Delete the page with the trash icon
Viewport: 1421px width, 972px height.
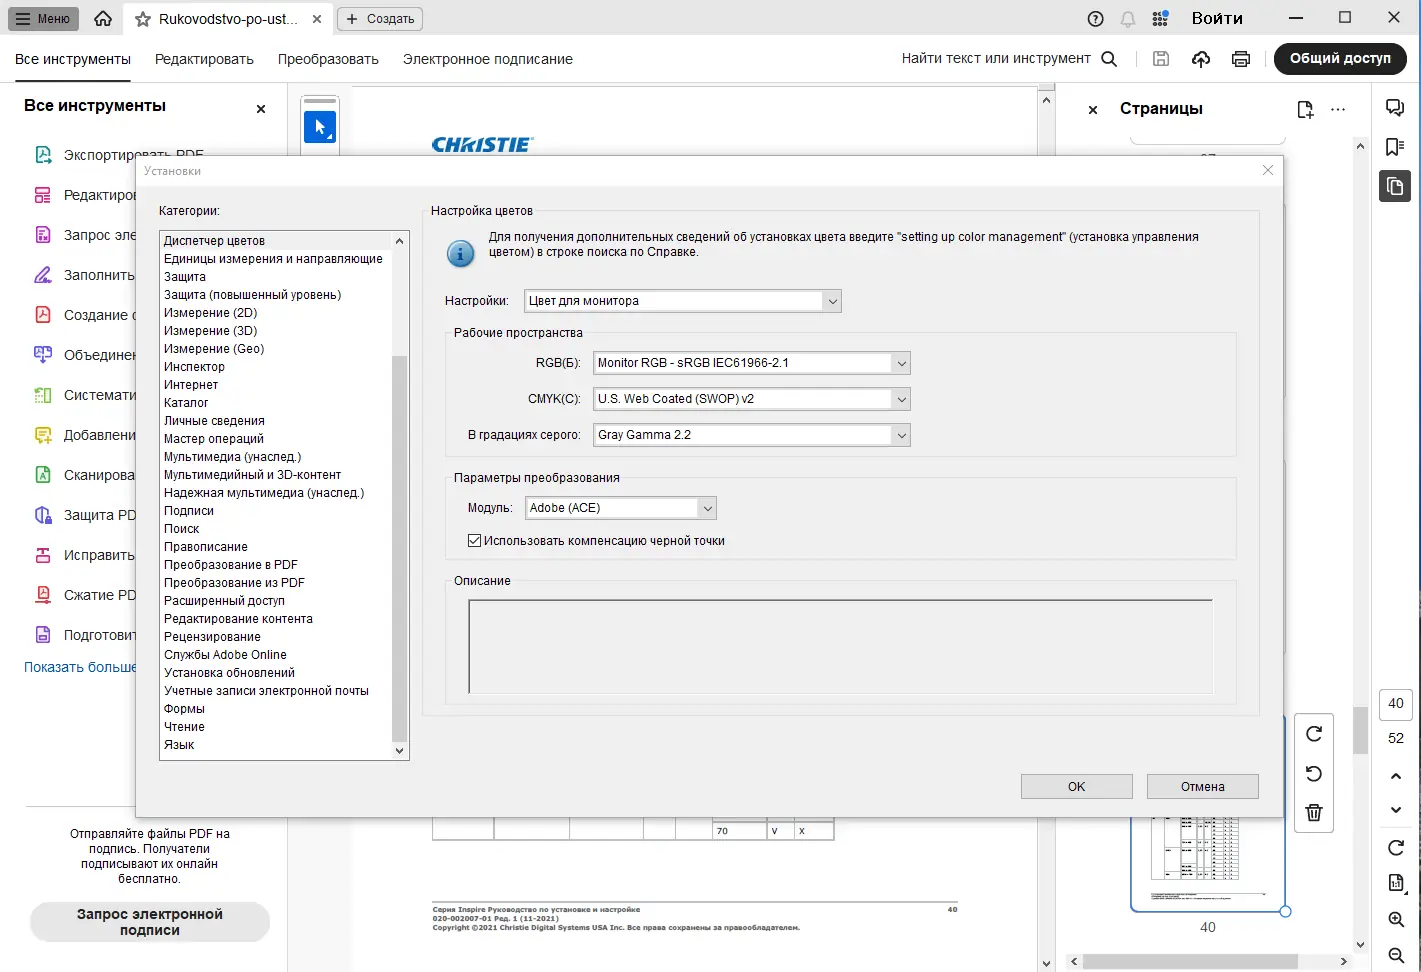[x=1314, y=812]
